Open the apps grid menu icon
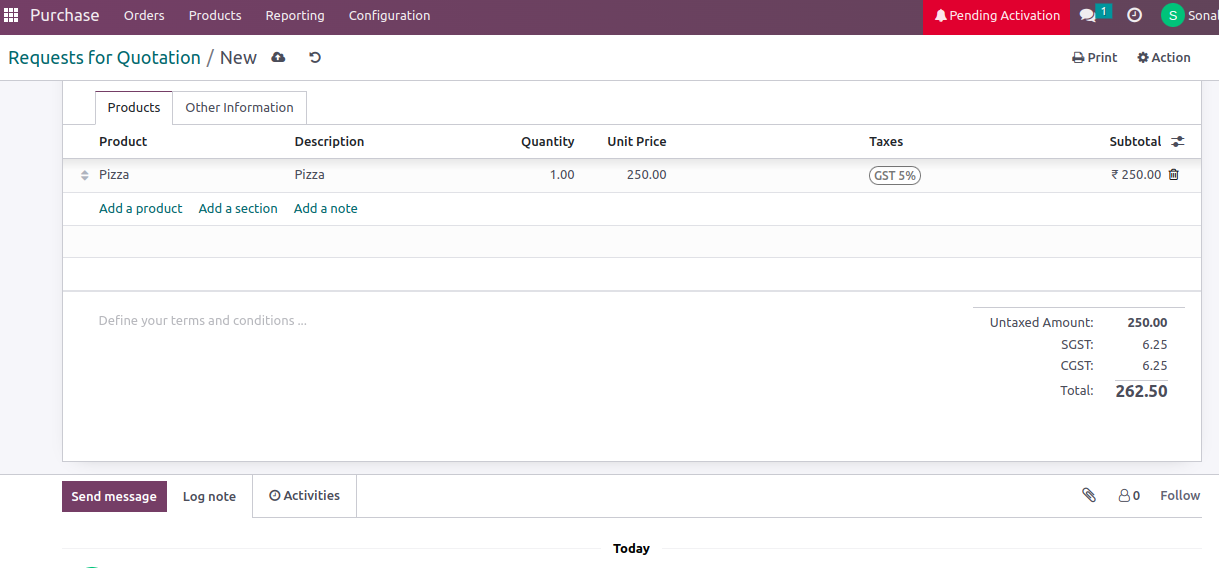The image size is (1219, 568). 11,16
